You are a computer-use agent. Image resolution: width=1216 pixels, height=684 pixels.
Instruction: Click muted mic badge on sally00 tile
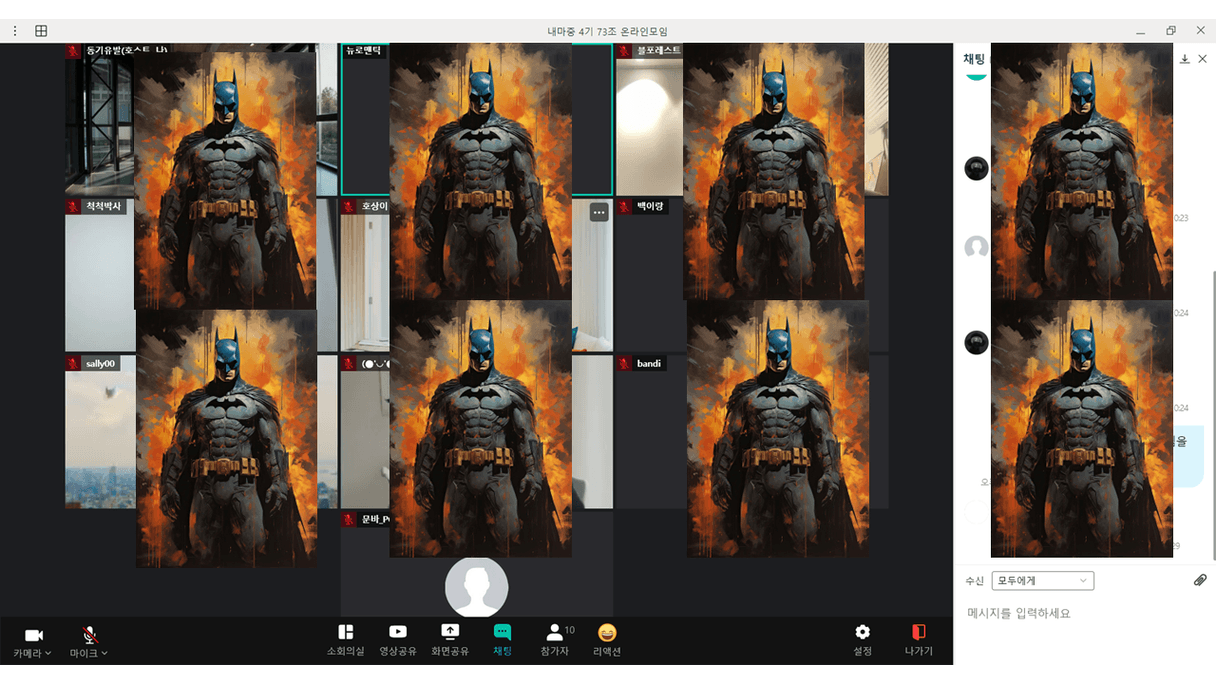pyautogui.click(x=73, y=364)
